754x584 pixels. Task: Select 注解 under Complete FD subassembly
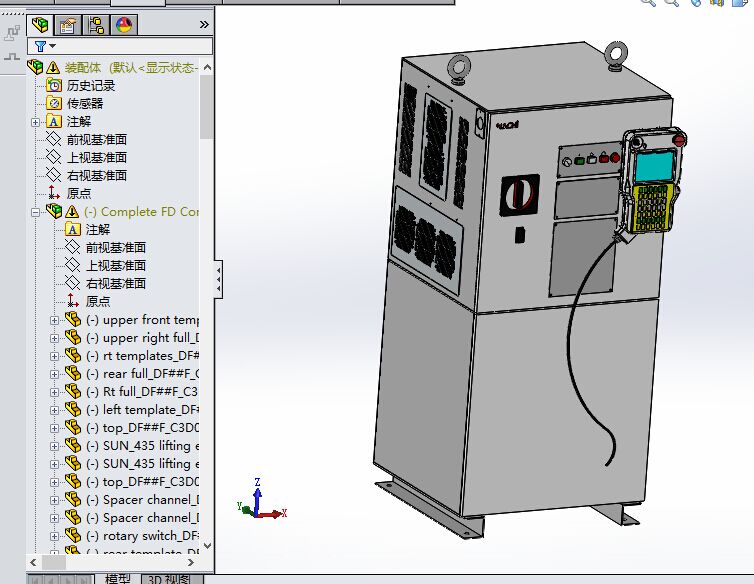tap(98, 229)
